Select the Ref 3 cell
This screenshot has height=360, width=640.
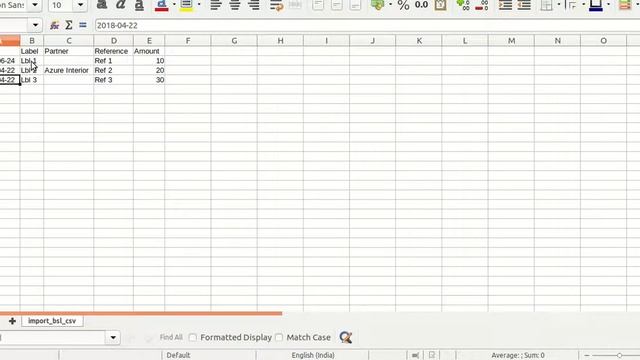point(113,80)
